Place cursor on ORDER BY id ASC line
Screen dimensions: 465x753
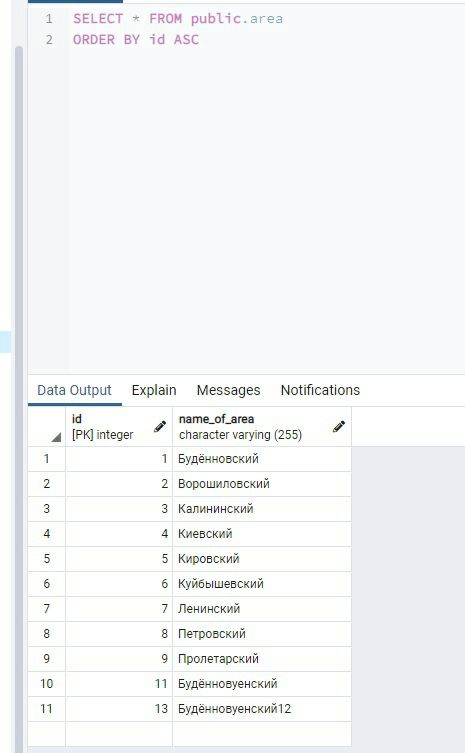(x=136, y=39)
